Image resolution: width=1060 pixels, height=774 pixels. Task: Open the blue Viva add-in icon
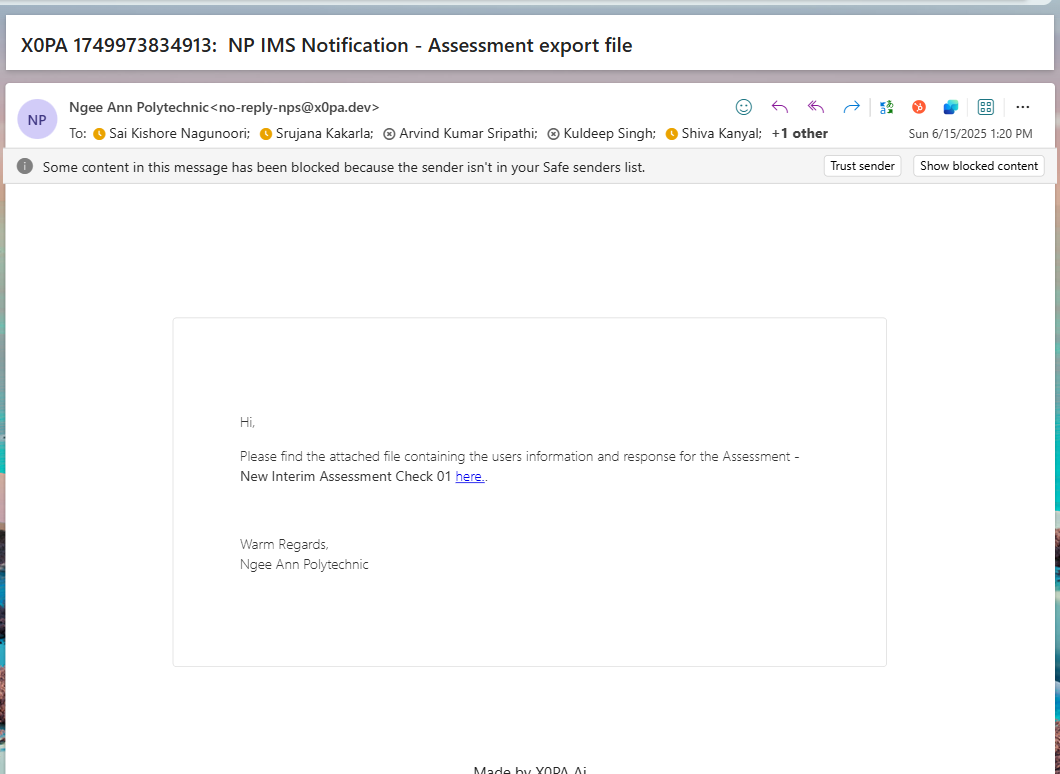coord(950,107)
